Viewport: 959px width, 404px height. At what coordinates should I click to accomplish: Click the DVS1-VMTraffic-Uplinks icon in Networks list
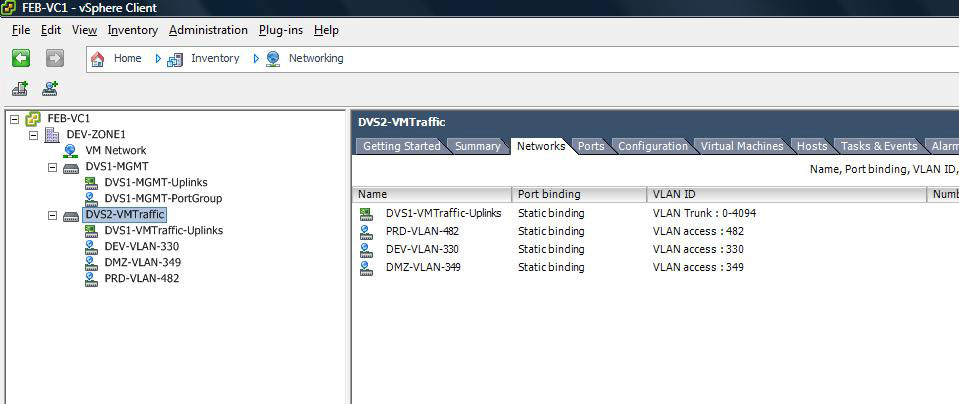click(366, 213)
